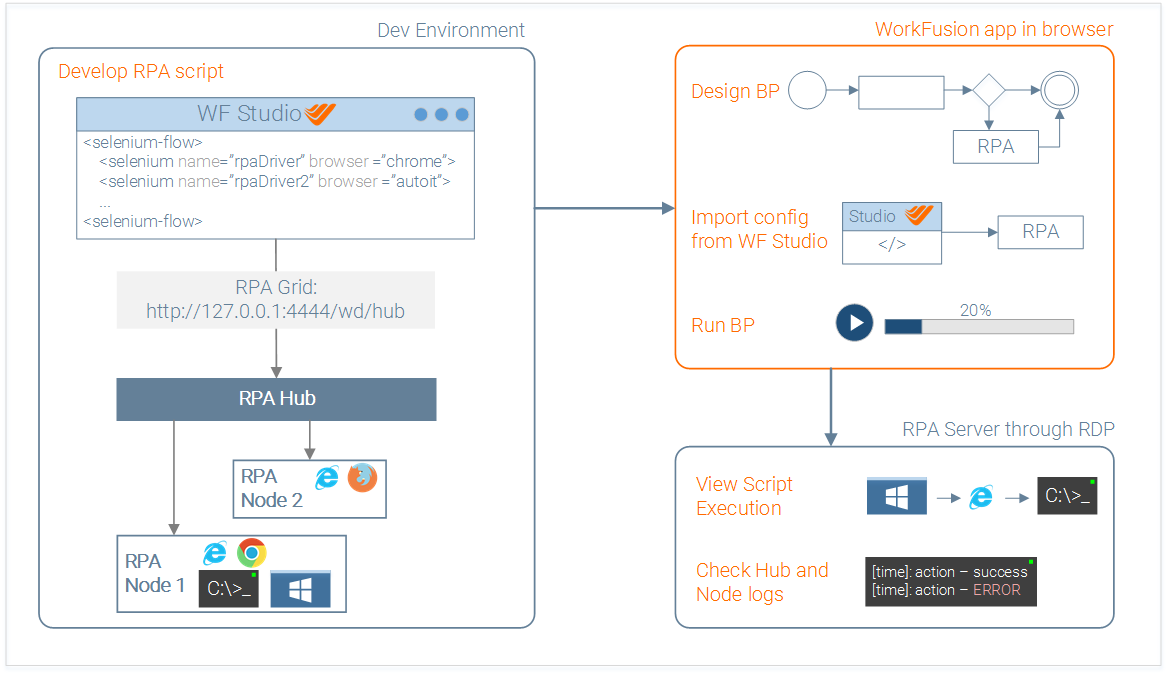Click 'View Script Execution' text

[744, 496]
